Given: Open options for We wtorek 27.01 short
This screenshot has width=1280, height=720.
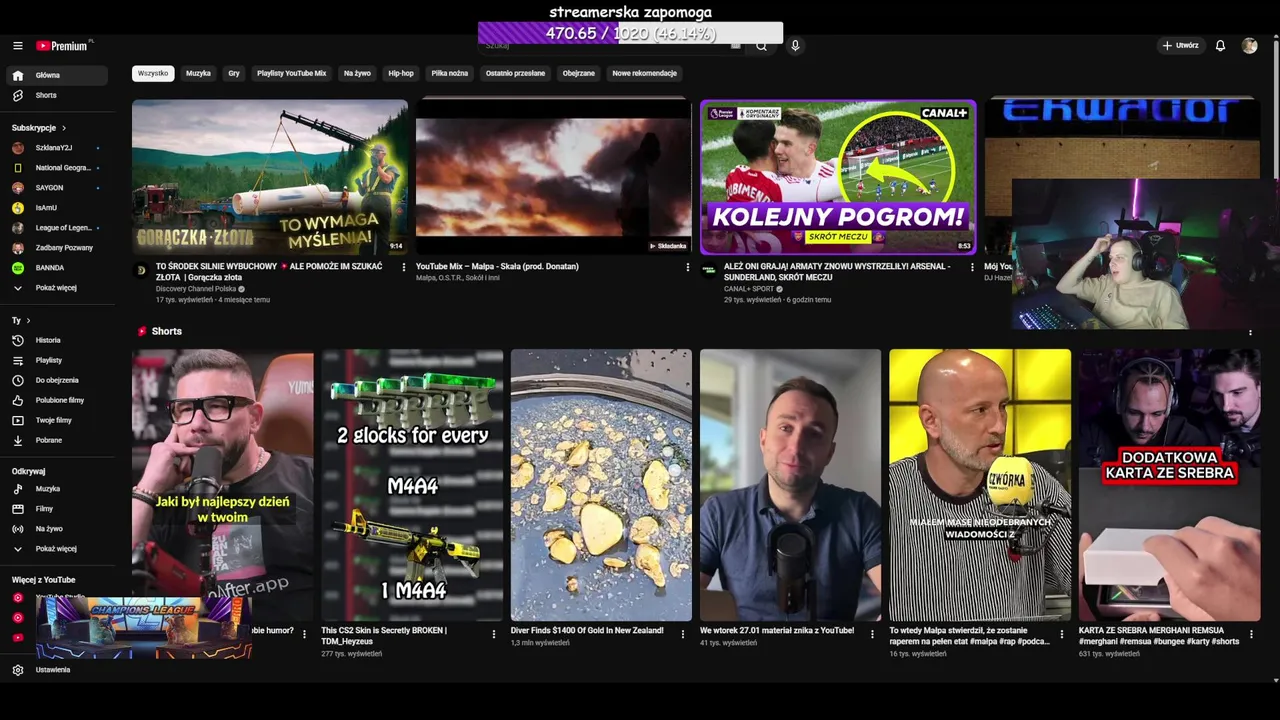Looking at the screenshot, I should [x=872, y=633].
